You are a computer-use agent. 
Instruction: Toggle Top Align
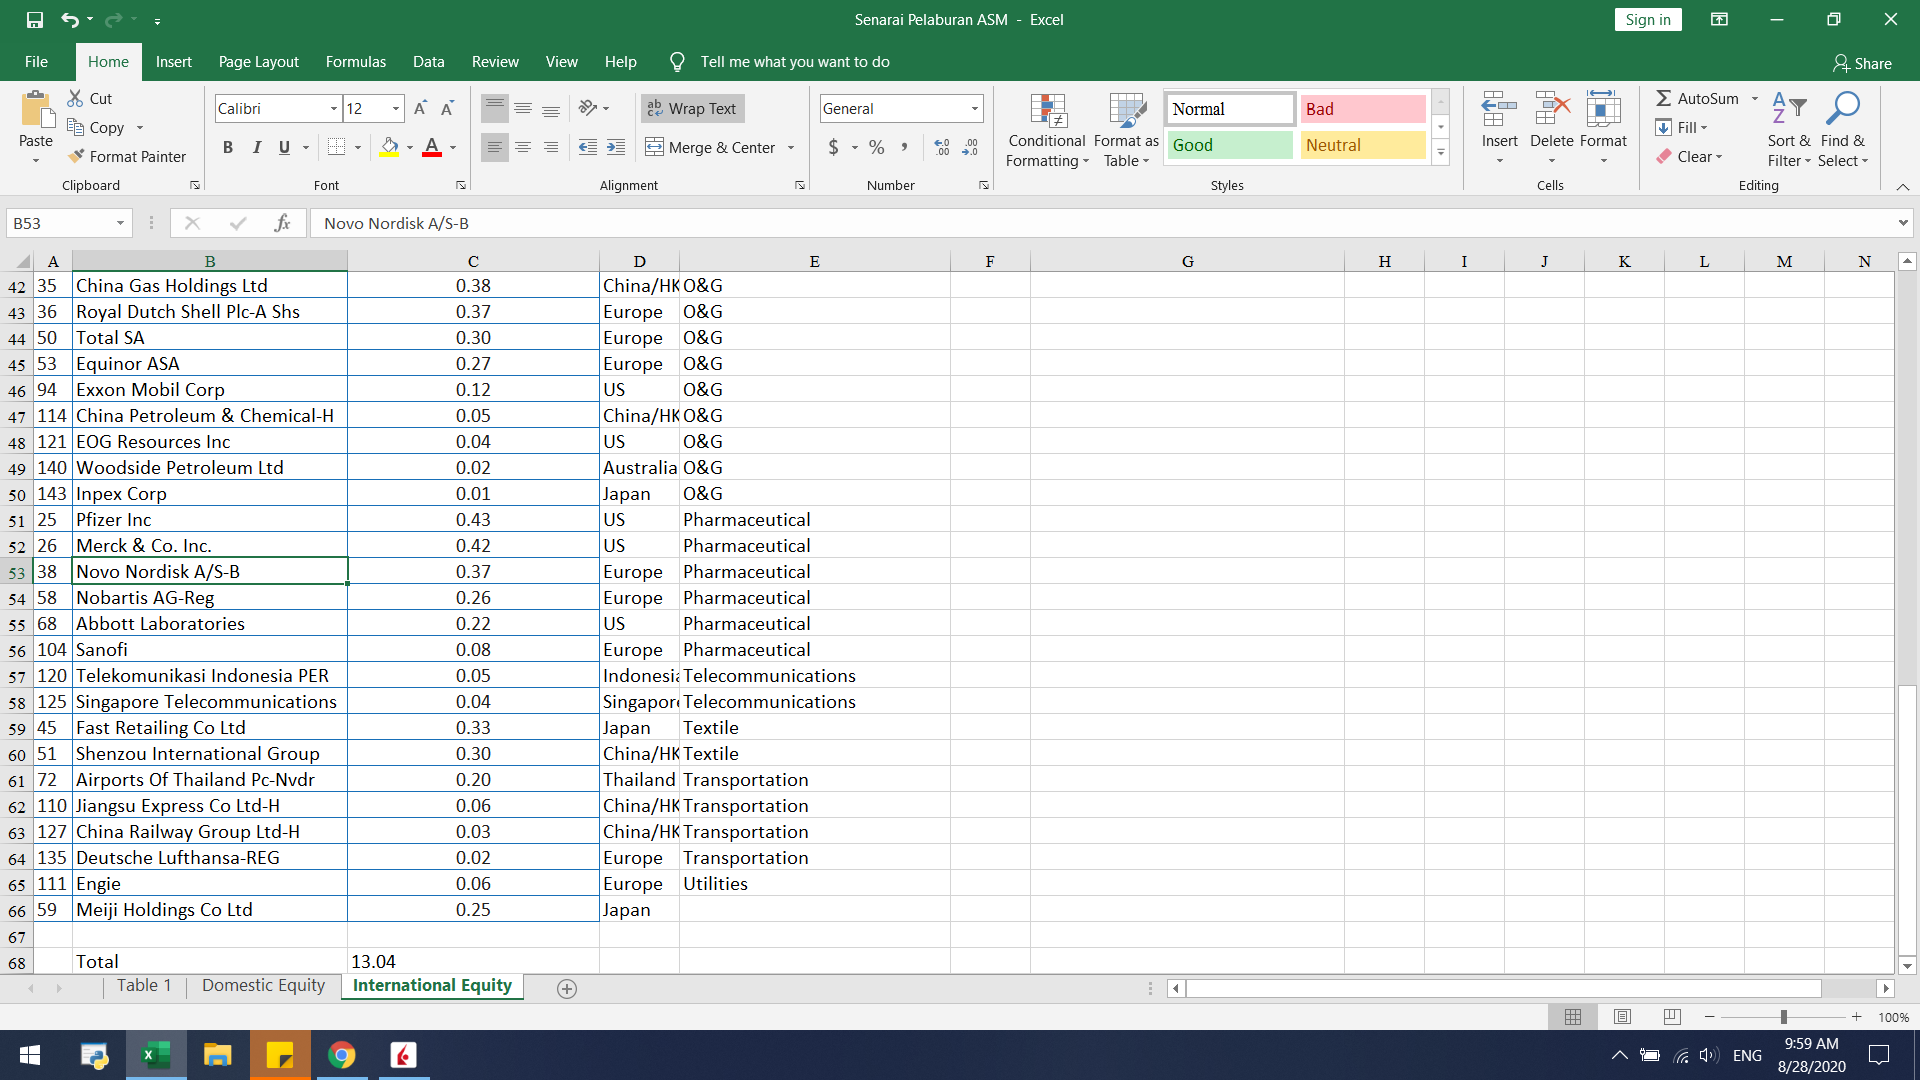(x=494, y=108)
